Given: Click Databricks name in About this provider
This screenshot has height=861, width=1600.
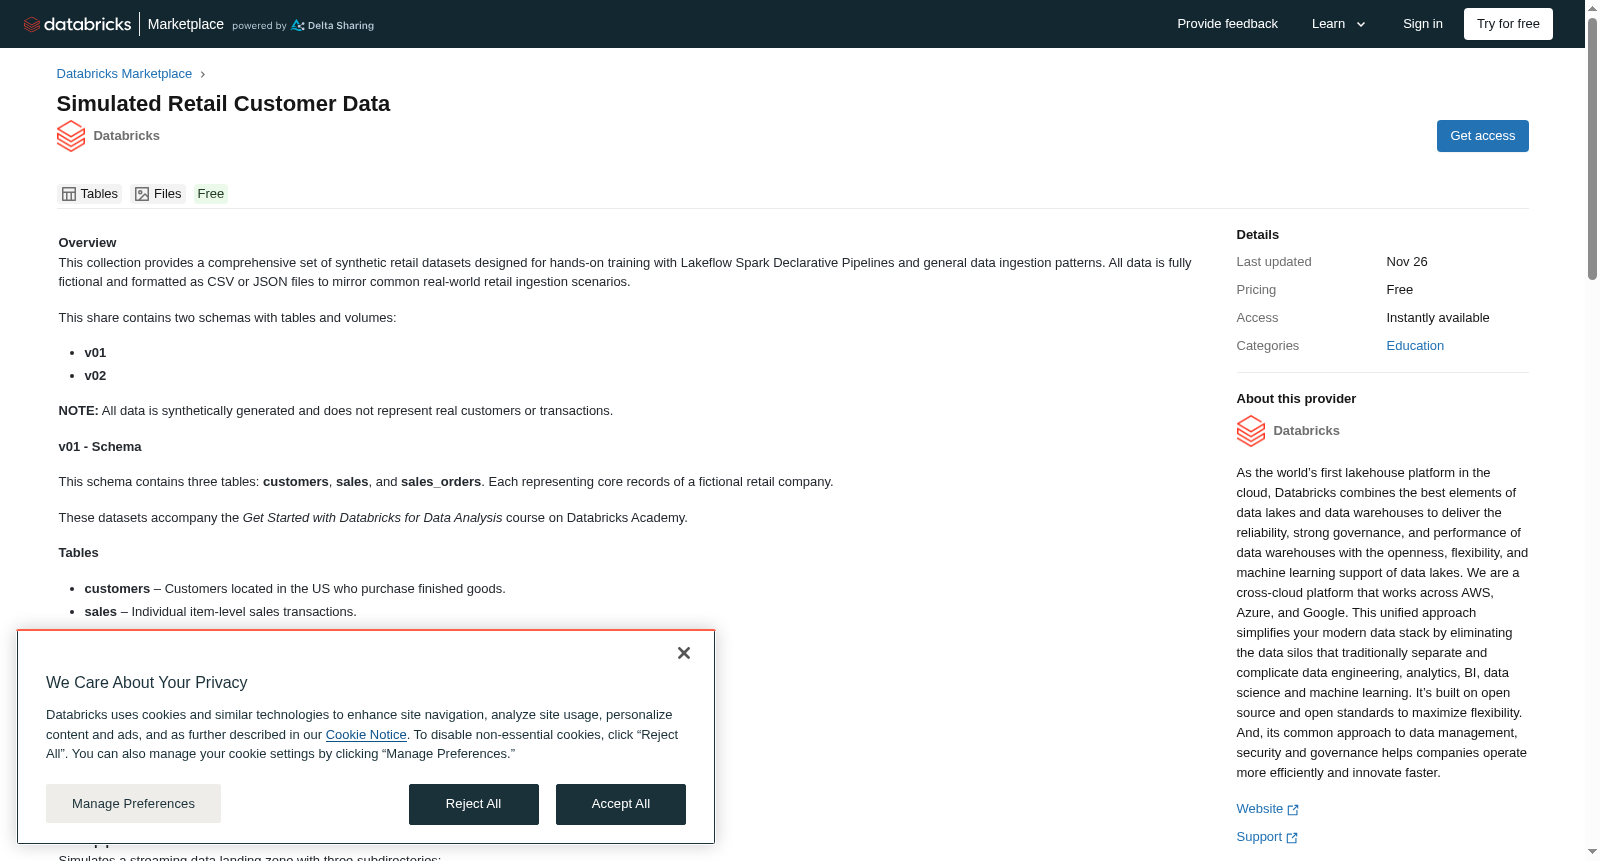Looking at the screenshot, I should pyautogui.click(x=1306, y=431).
